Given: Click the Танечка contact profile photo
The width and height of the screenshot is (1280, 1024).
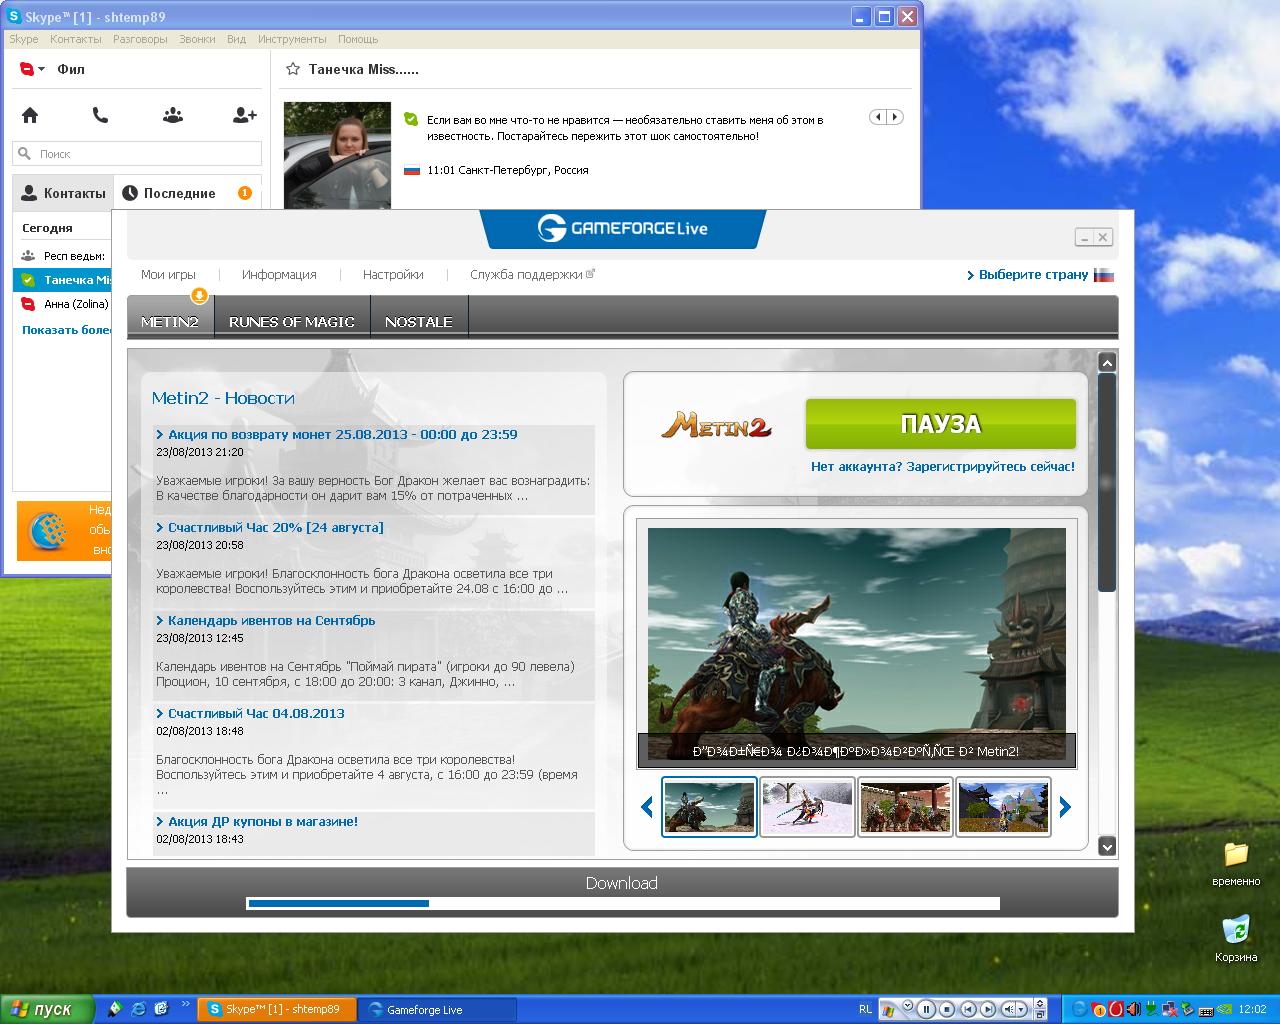Looking at the screenshot, I should click(x=337, y=155).
